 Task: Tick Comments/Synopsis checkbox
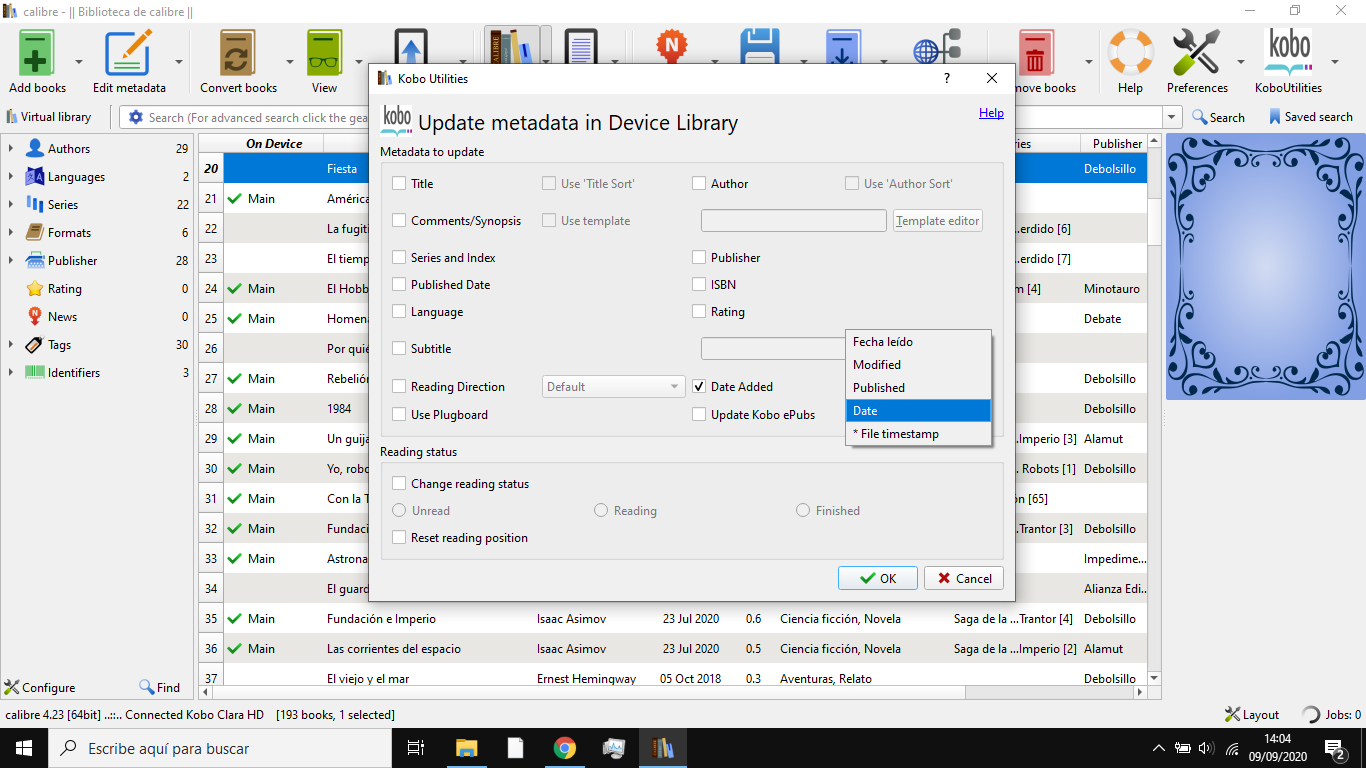coord(399,221)
